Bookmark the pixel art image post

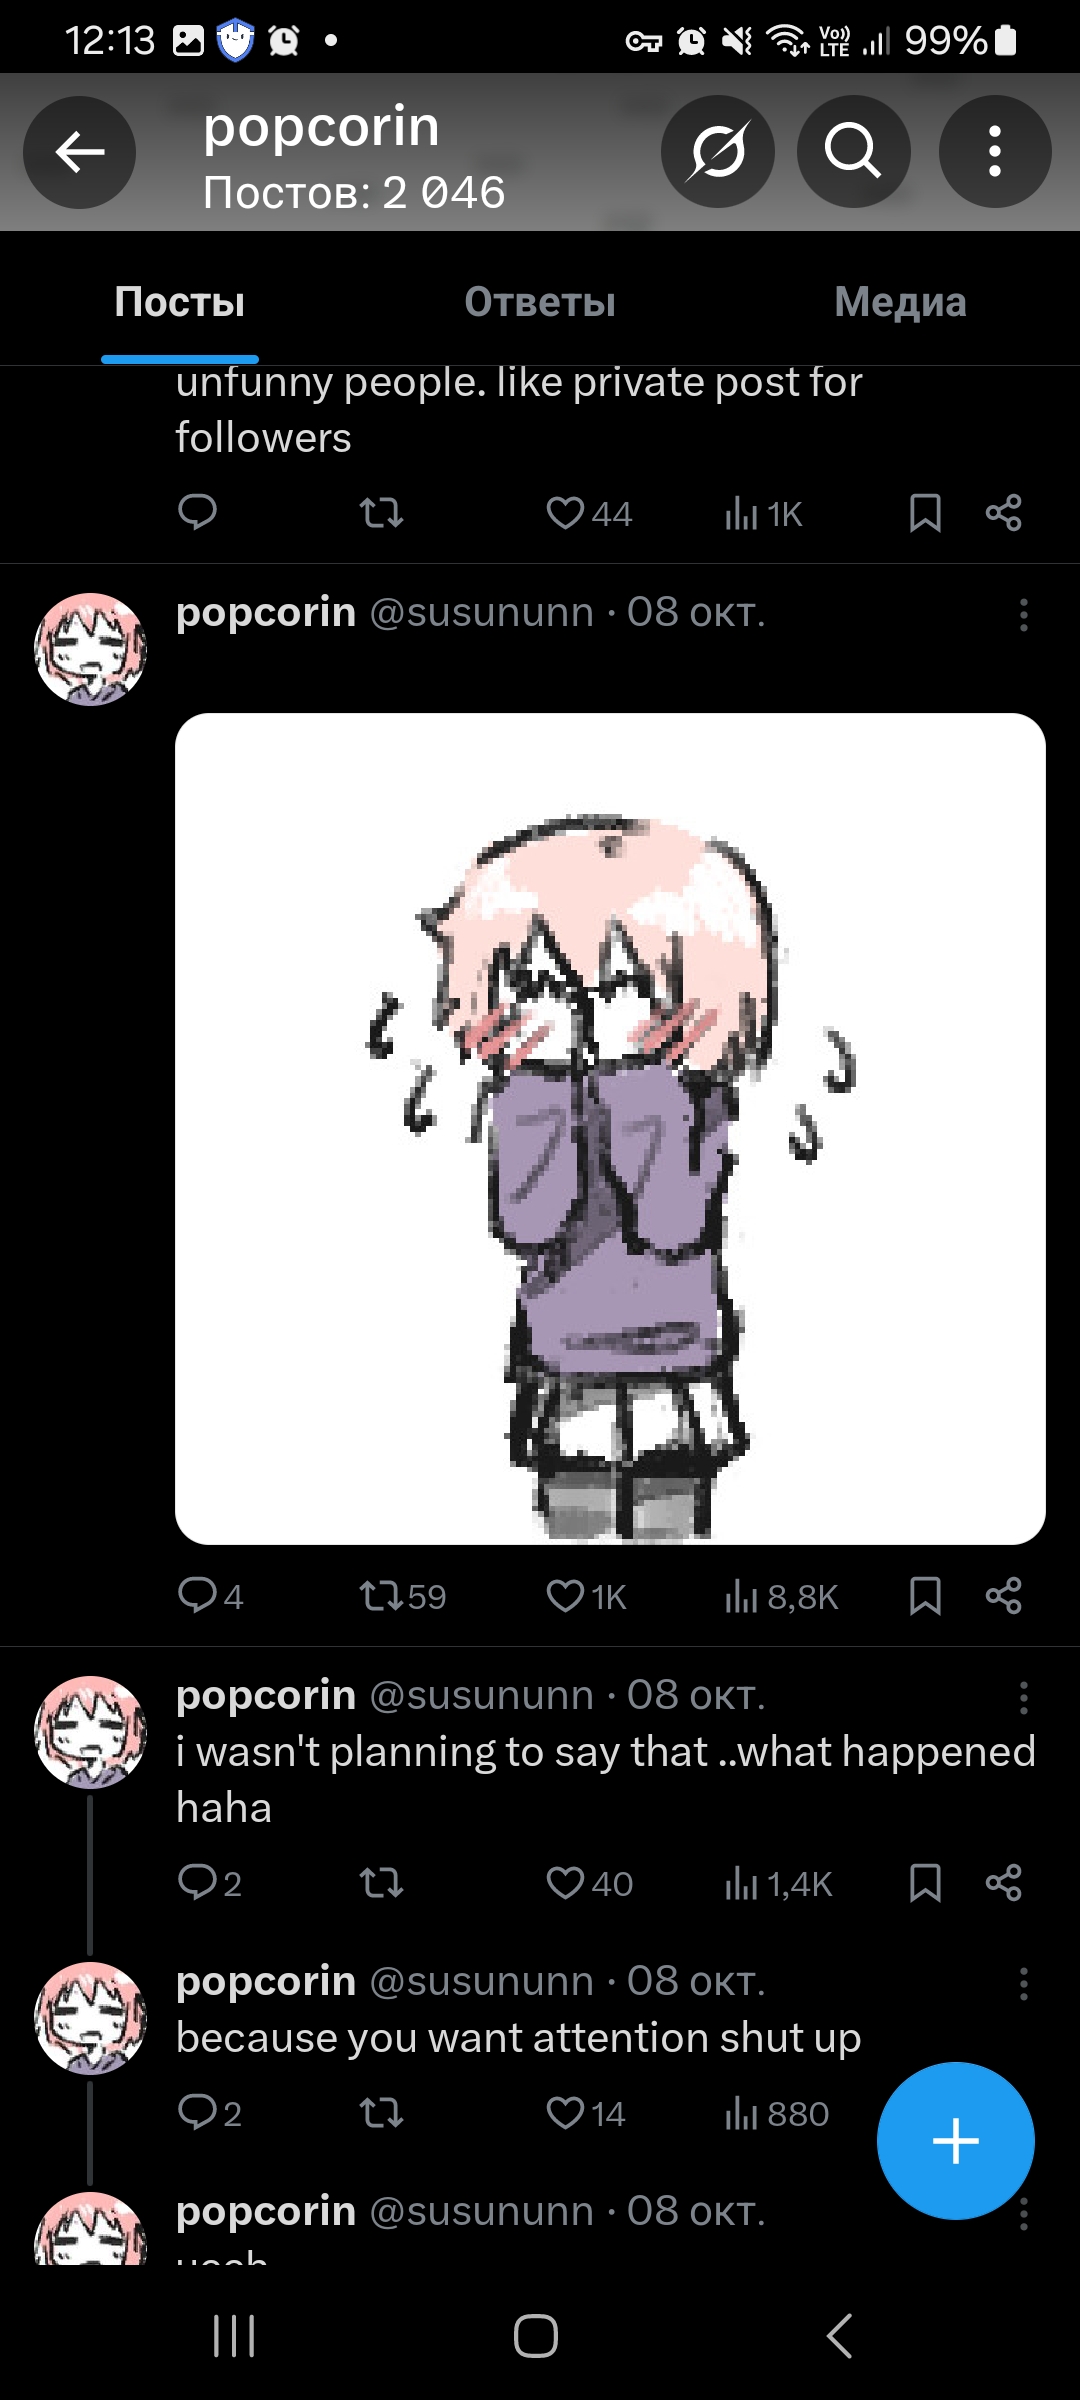[x=925, y=1596]
